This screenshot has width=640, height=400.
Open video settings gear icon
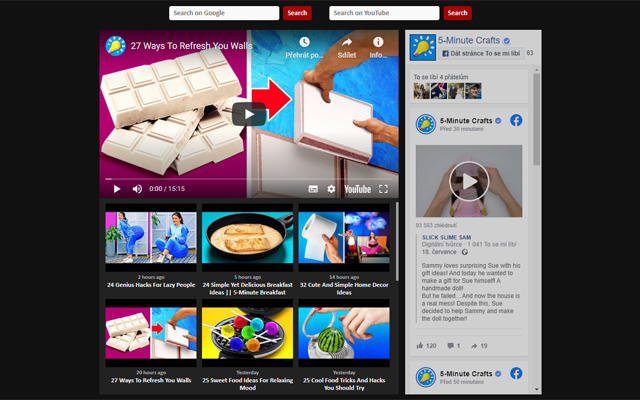click(x=331, y=189)
